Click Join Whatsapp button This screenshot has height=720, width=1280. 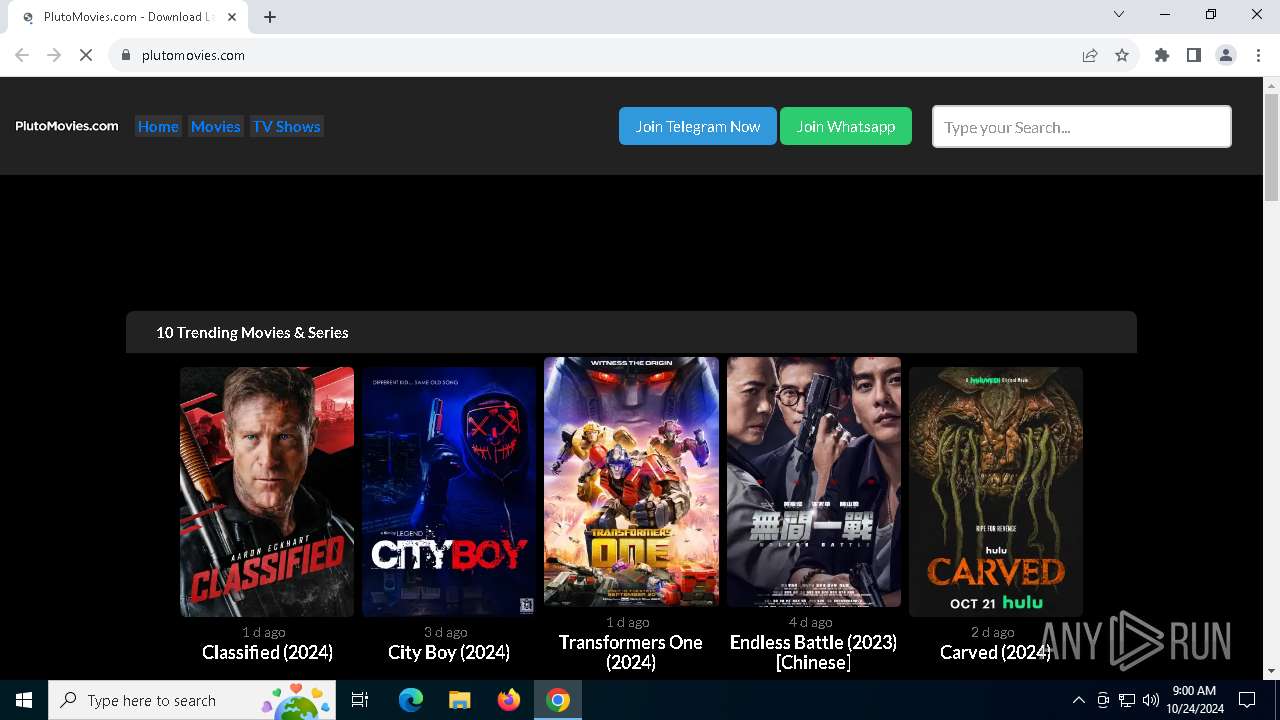[846, 126]
